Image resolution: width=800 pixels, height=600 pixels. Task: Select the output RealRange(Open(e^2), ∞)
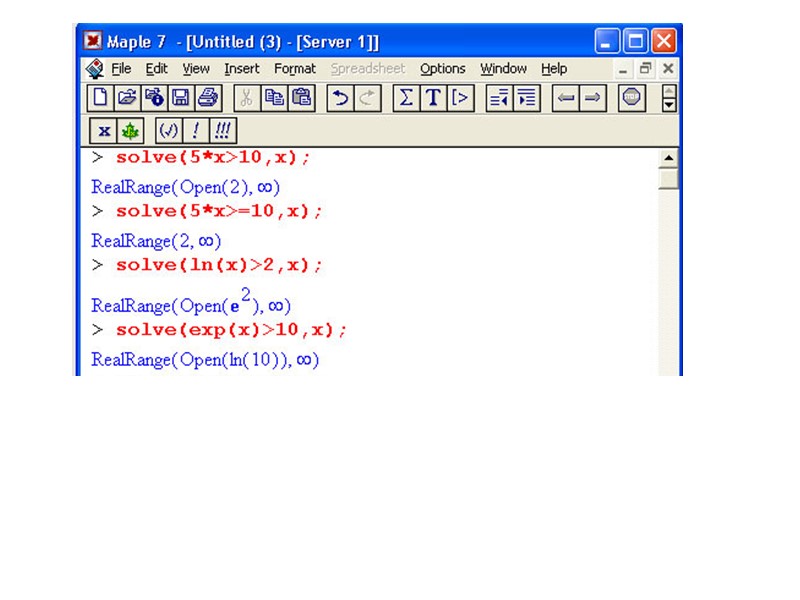tap(191, 301)
